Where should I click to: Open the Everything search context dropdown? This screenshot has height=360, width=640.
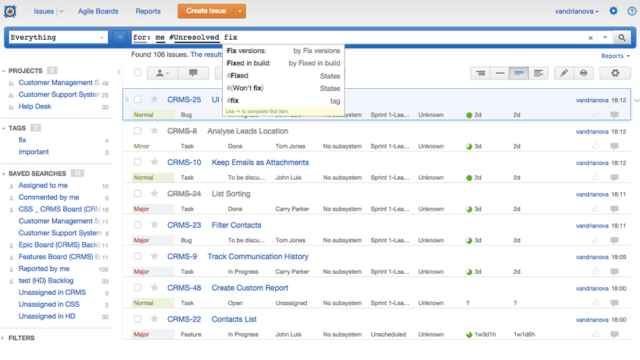tap(58, 37)
